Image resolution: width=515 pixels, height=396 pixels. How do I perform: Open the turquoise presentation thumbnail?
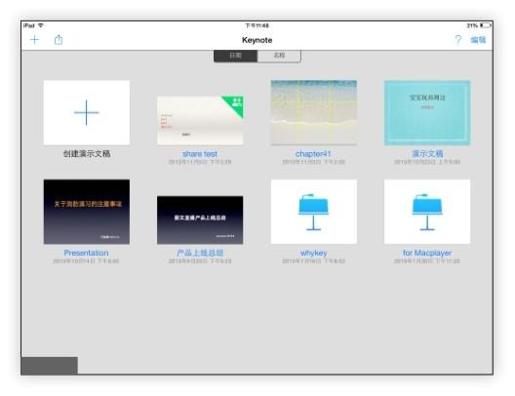(427, 113)
